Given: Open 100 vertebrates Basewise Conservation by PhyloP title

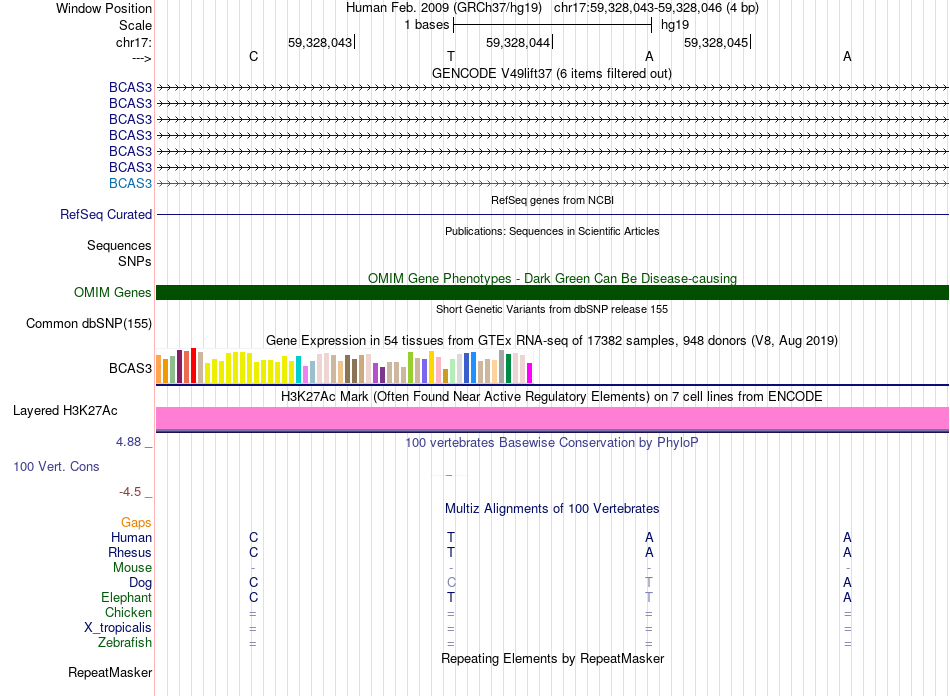Looking at the screenshot, I should click(552, 443).
